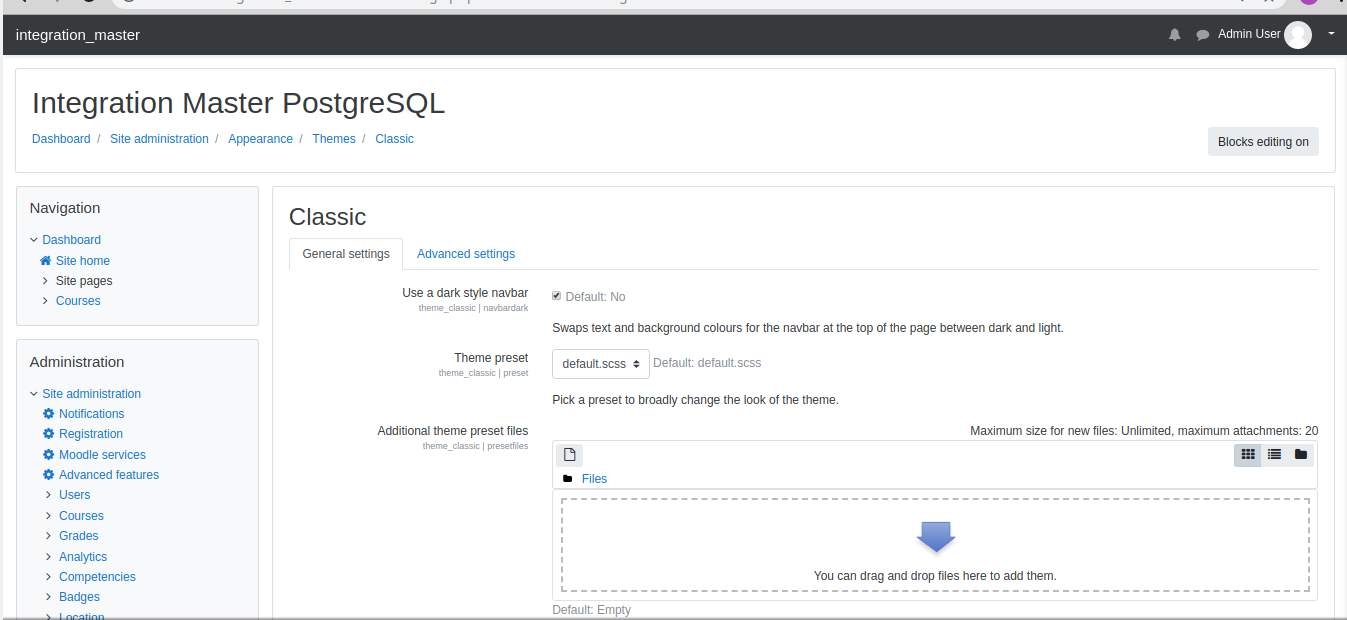The image size is (1347, 620).
Task: Open Appearance in breadcrumb
Action: (x=260, y=139)
